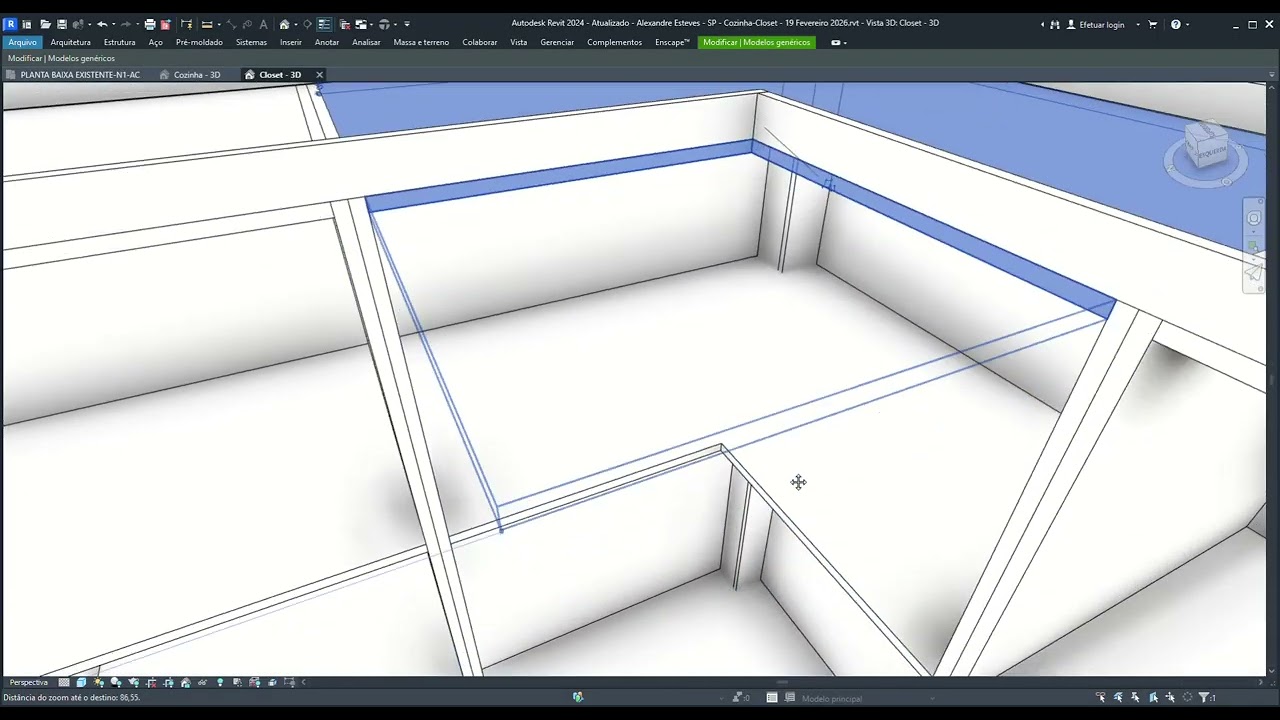
Task: Select the Text annotation tool icon
Action: click(264, 24)
